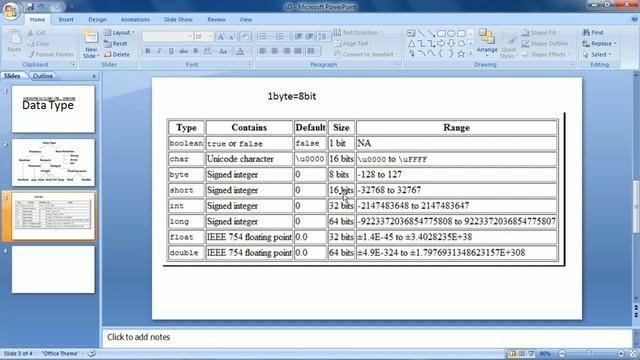Image resolution: width=640 pixels, height=360 pixels.
Task: Open the Office Button menu
Action: pos(11,10)
